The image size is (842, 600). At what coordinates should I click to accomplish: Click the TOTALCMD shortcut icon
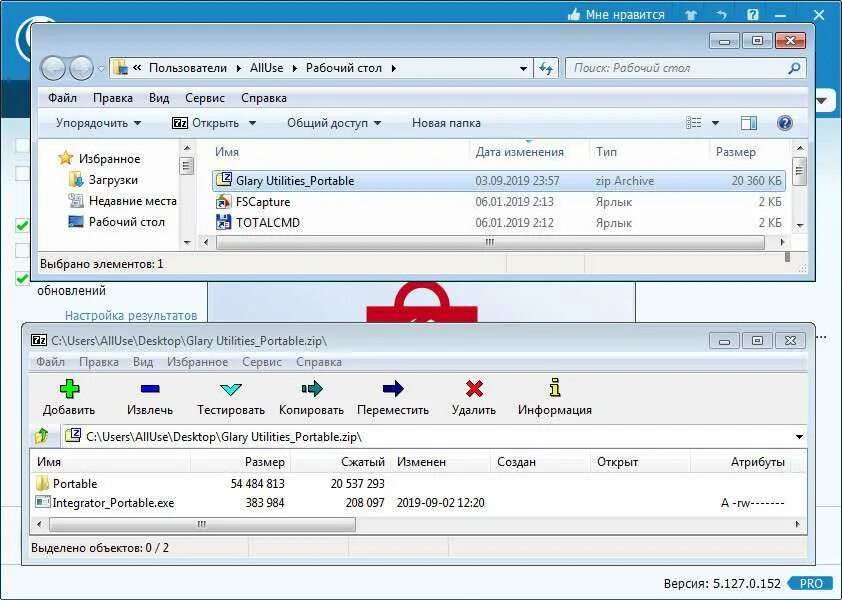(x=223, y=222)
